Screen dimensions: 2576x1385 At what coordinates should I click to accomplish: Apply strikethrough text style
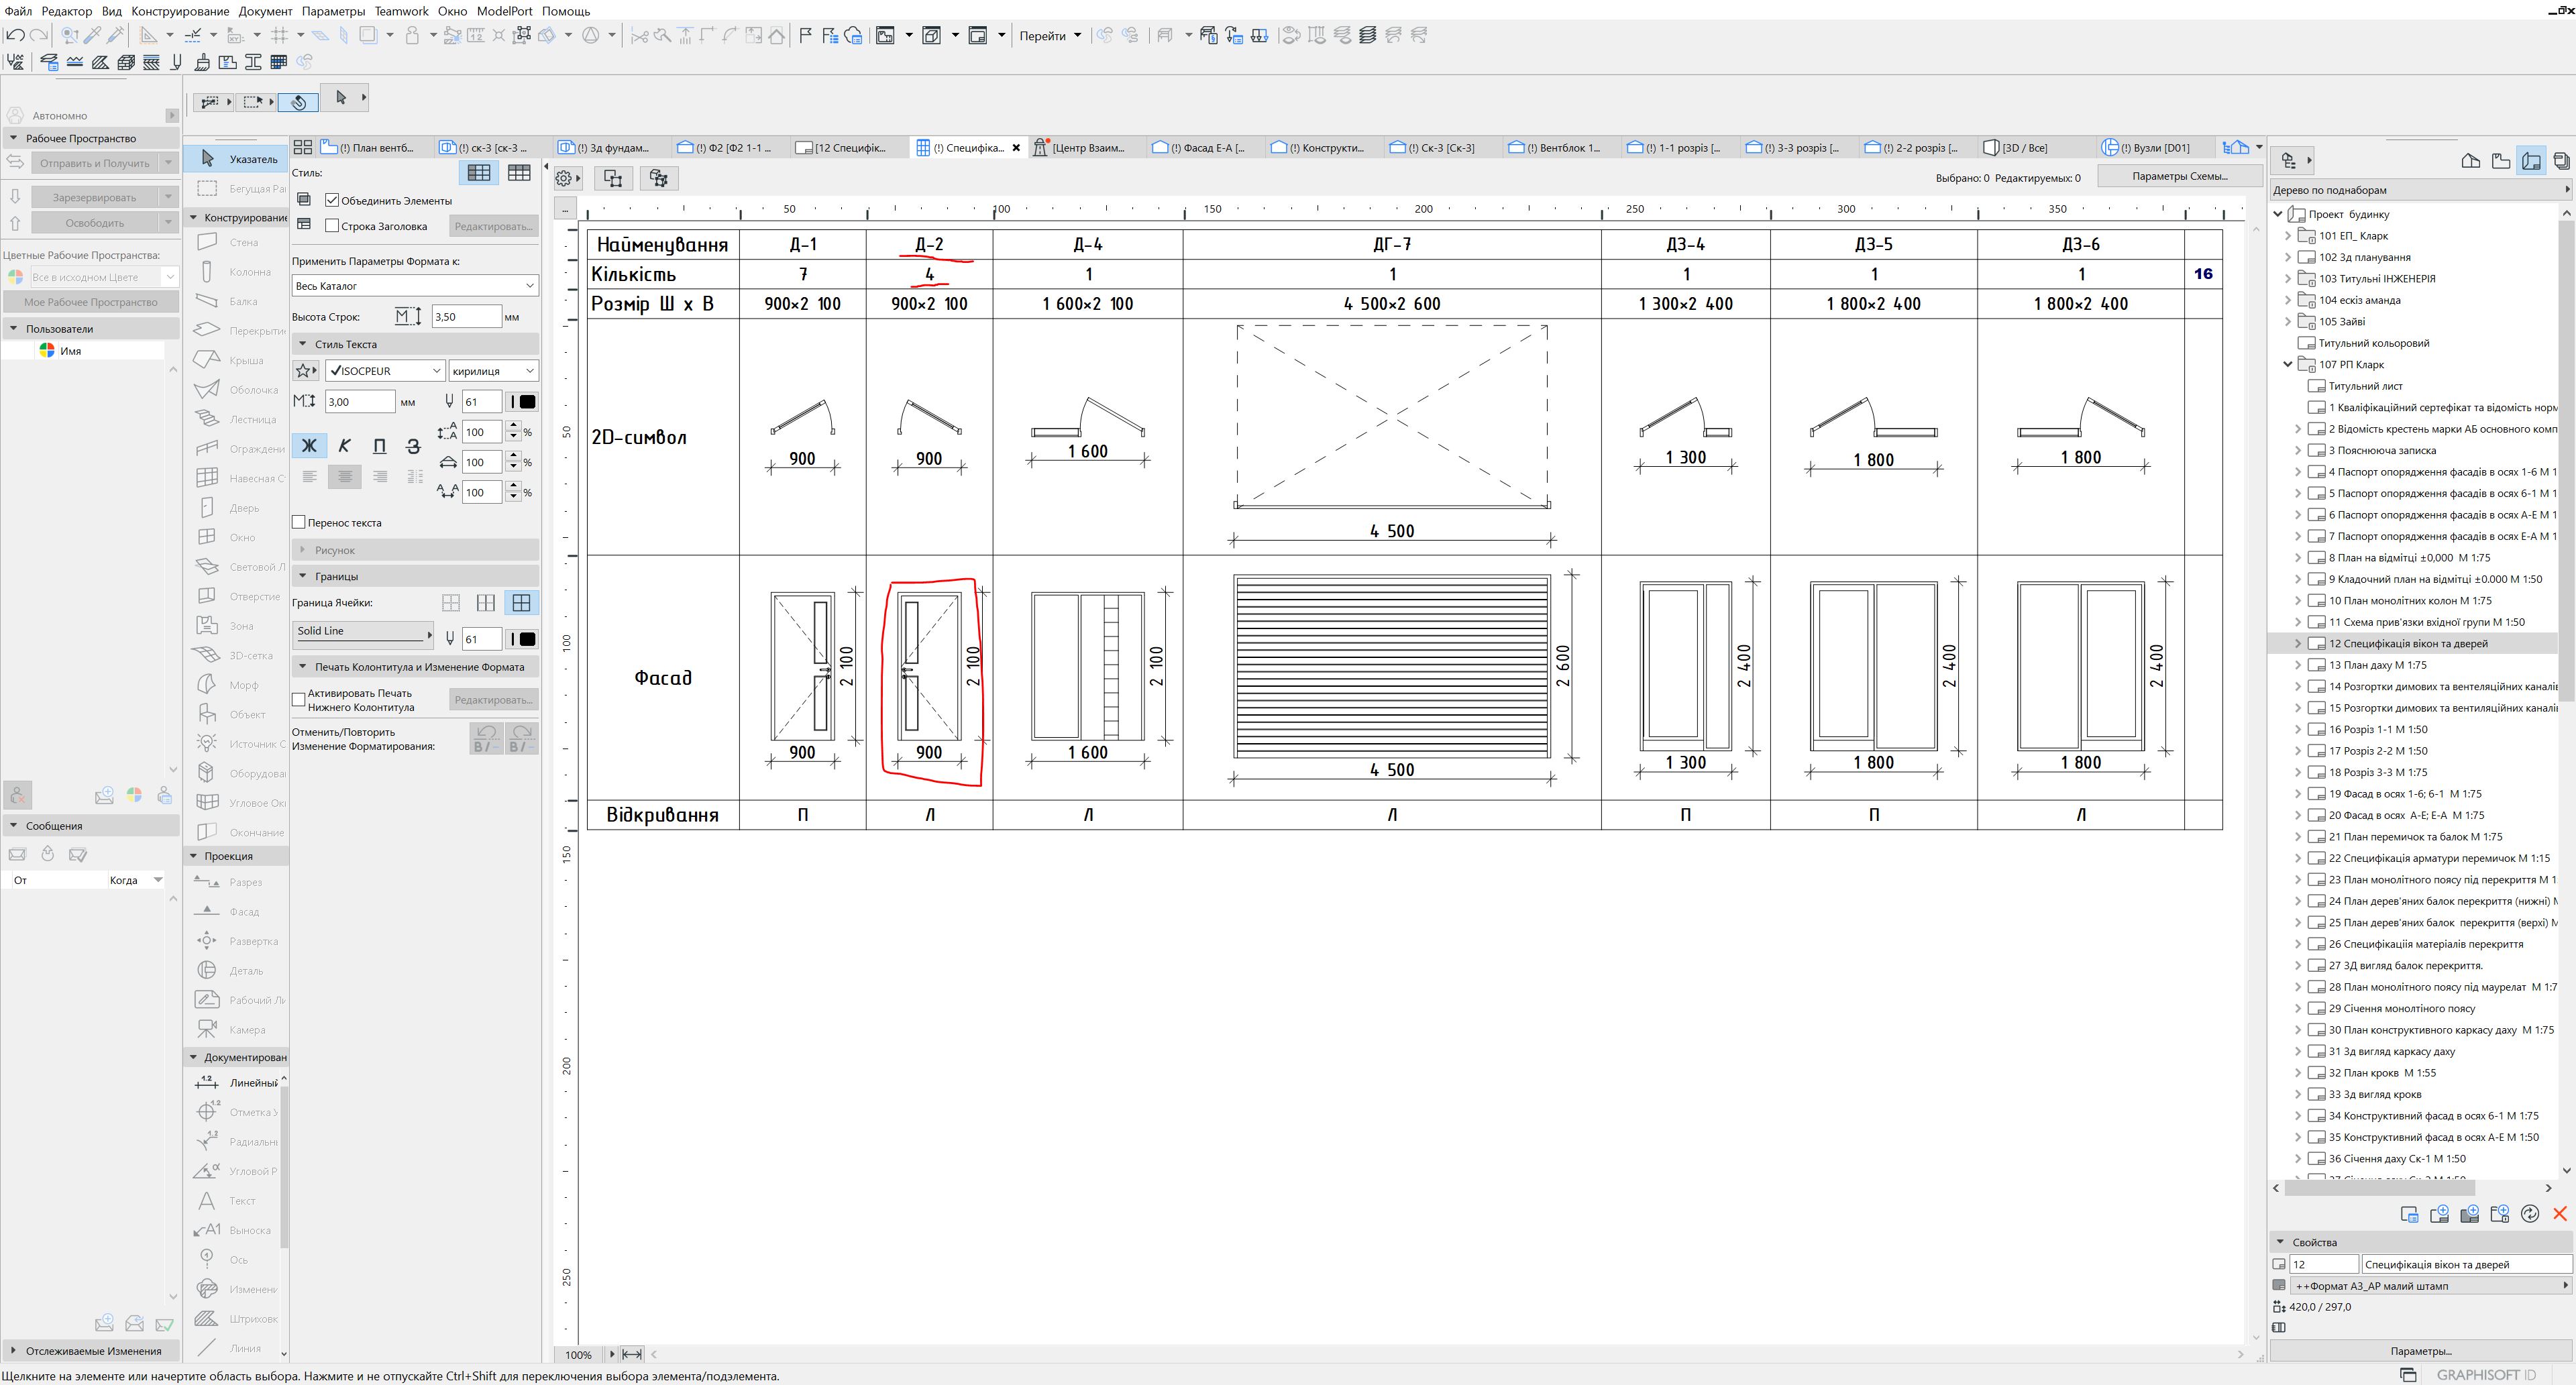coord(413,446)
